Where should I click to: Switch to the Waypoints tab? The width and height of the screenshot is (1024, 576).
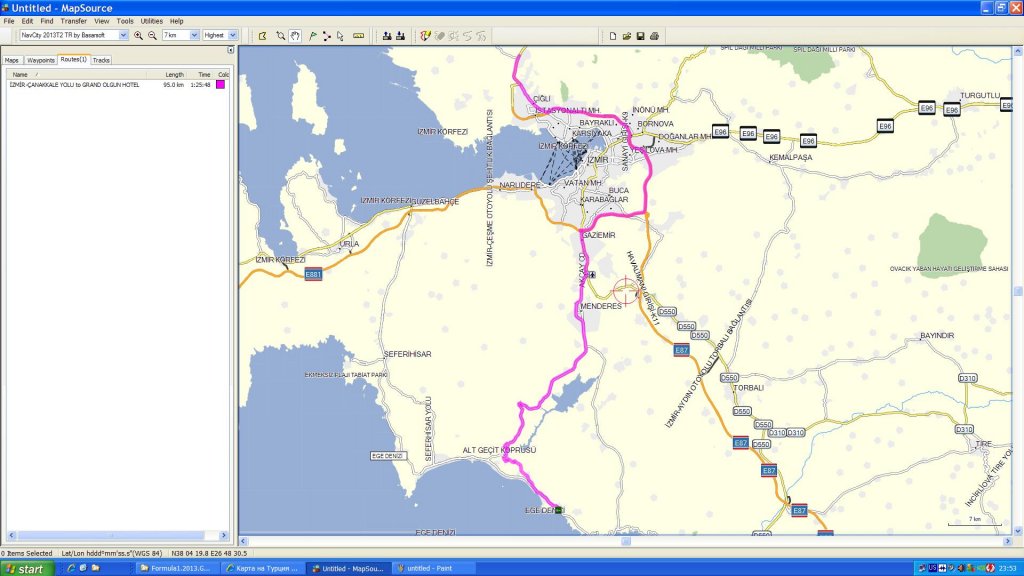click(x=40, y=60)
